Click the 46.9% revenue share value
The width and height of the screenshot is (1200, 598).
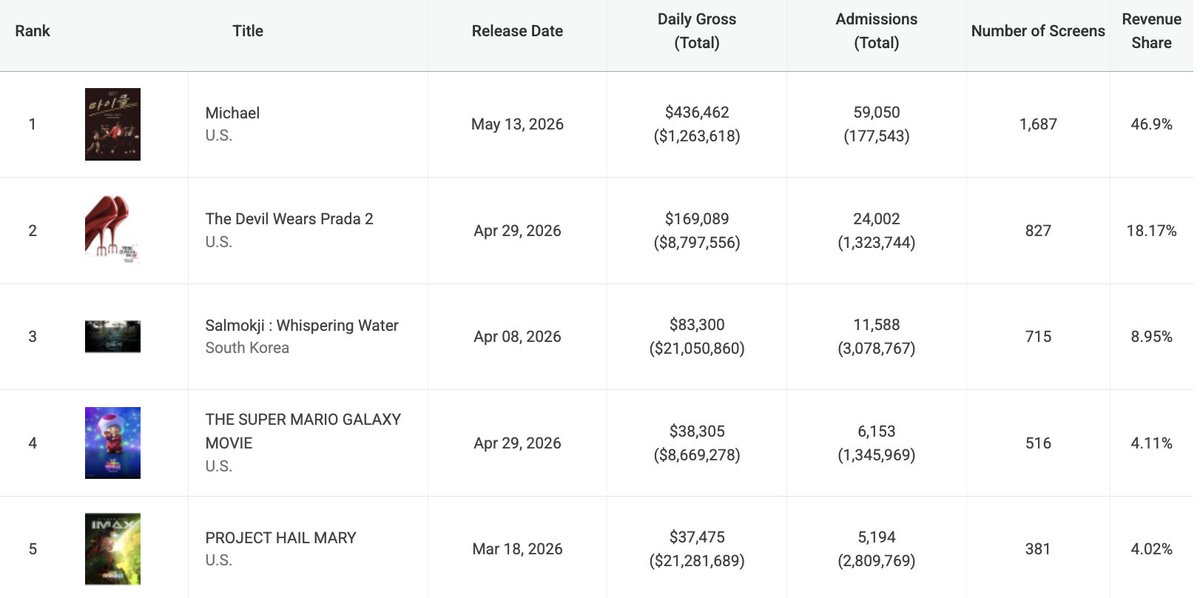point(1151,124)
